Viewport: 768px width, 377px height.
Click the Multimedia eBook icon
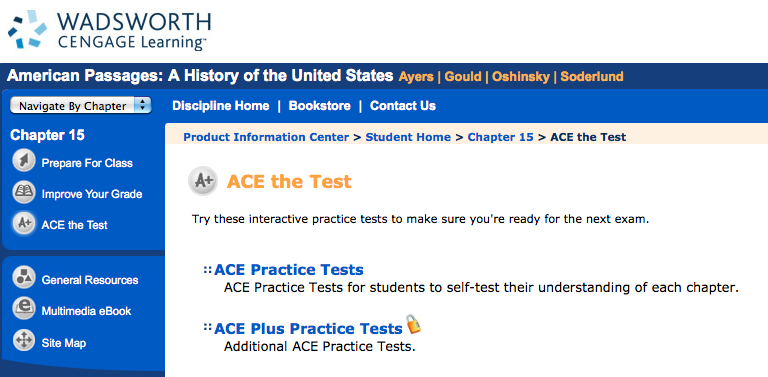24,309
